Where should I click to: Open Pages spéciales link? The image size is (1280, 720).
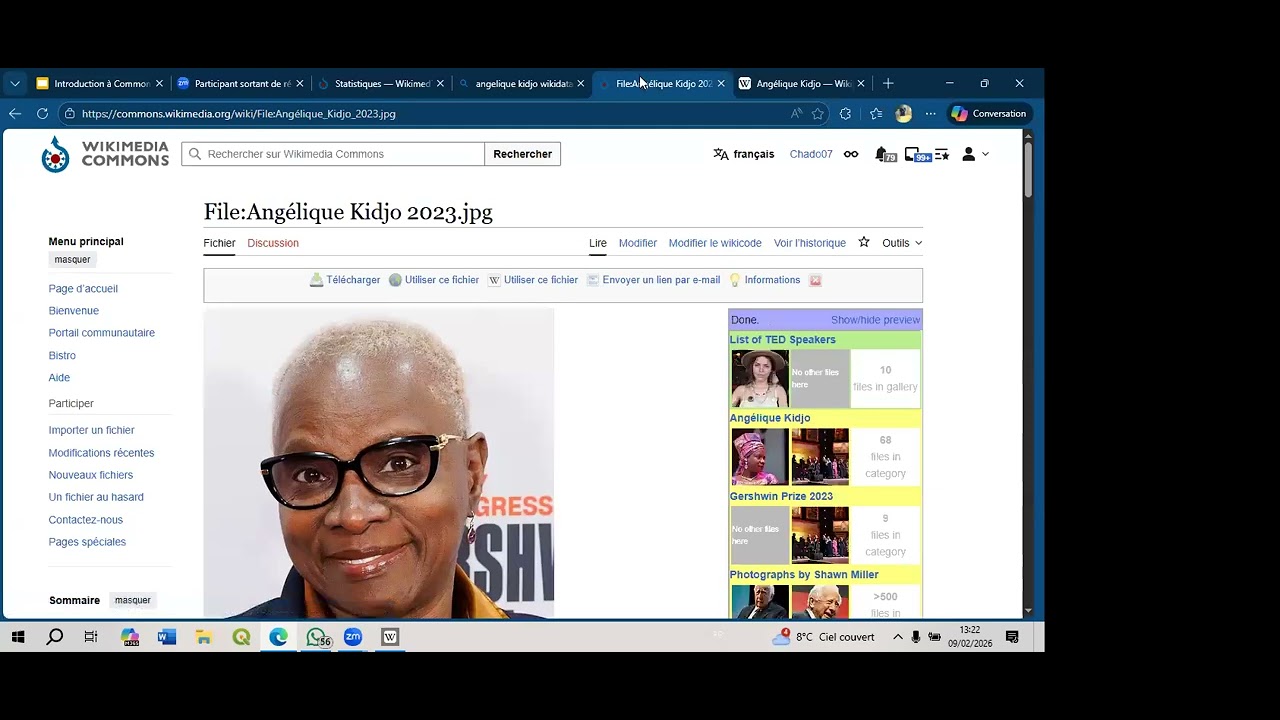point(87,542)
